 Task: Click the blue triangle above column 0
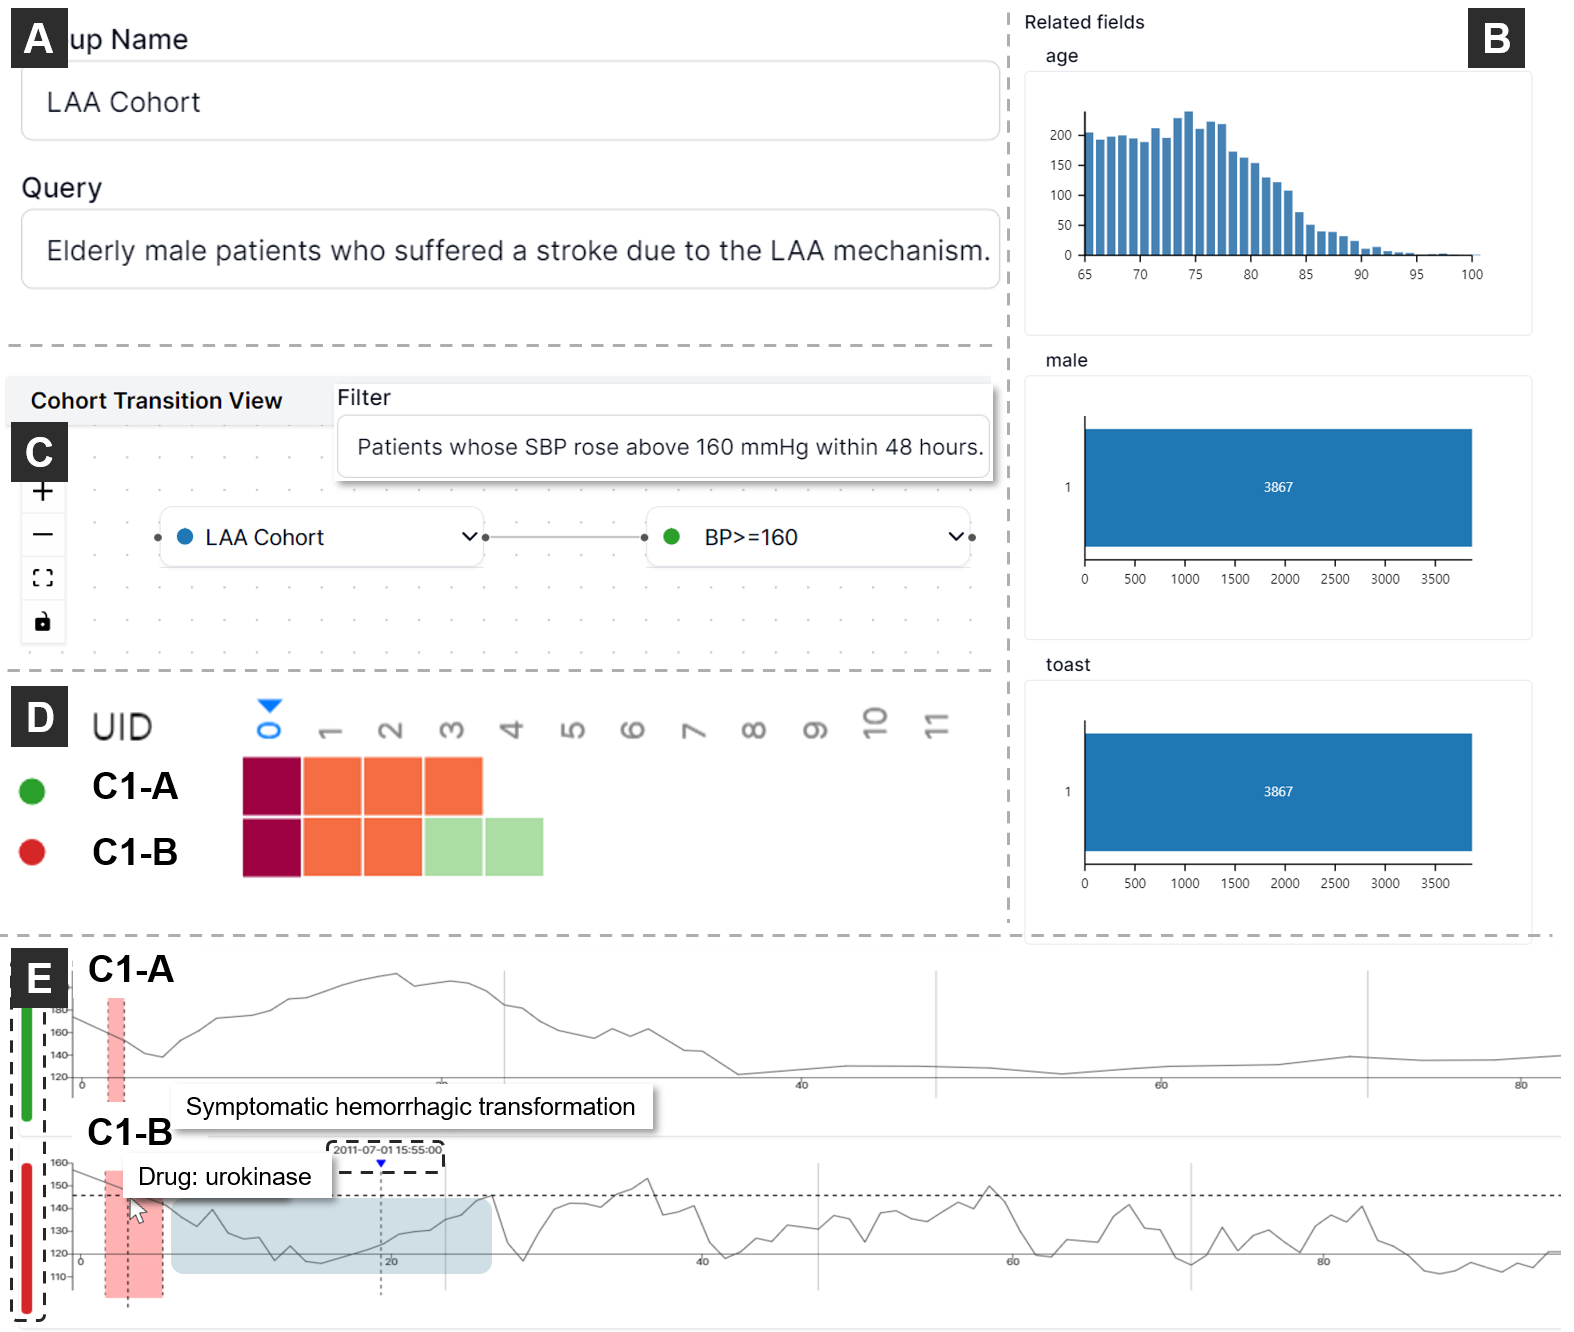270,706
